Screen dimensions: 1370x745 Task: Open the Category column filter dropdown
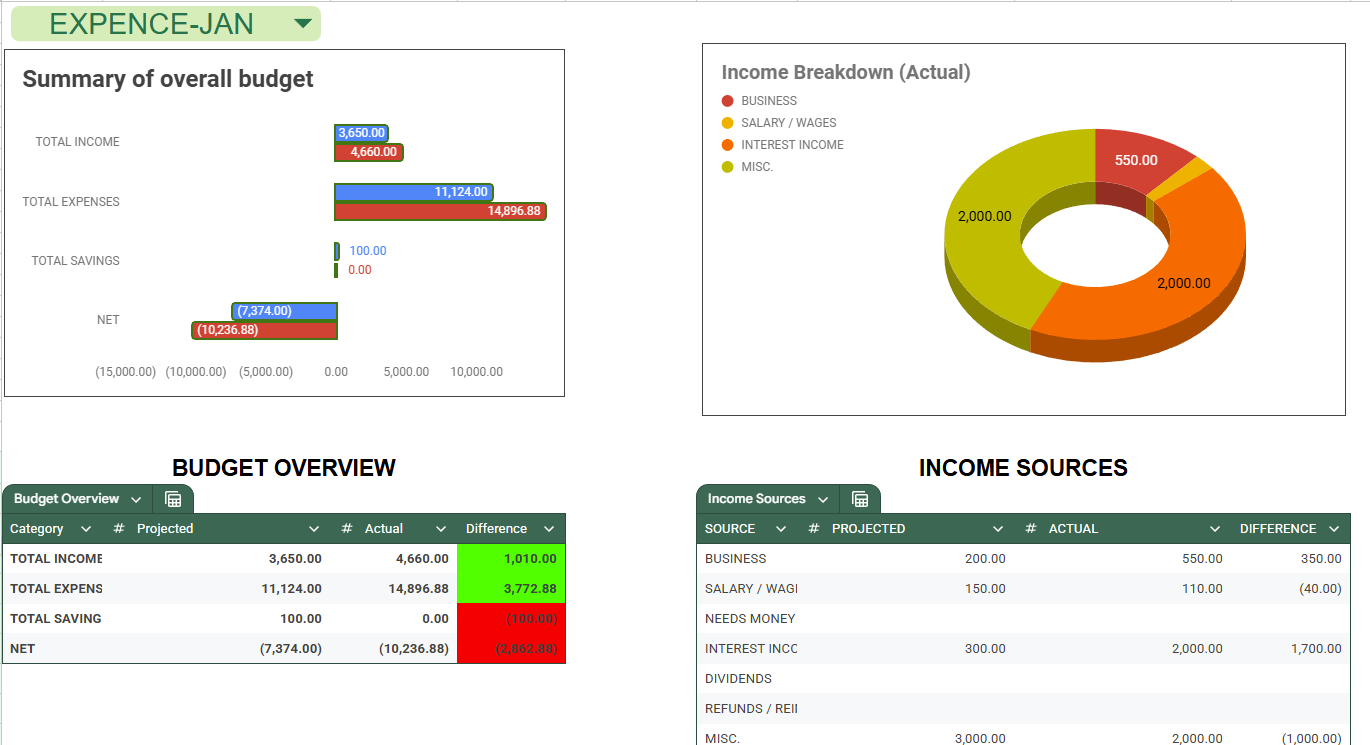86,529
